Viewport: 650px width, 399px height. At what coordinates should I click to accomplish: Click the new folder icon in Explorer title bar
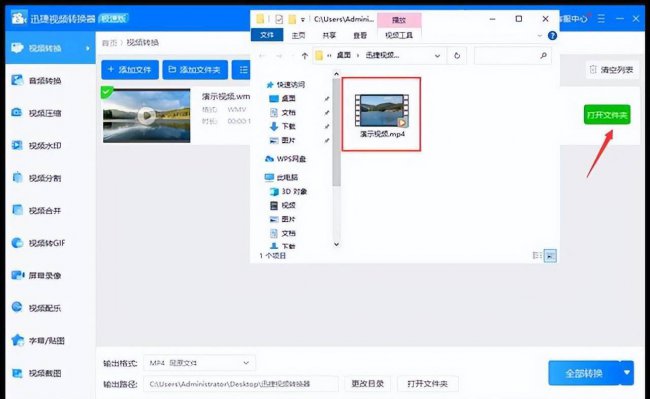(292, 19)
